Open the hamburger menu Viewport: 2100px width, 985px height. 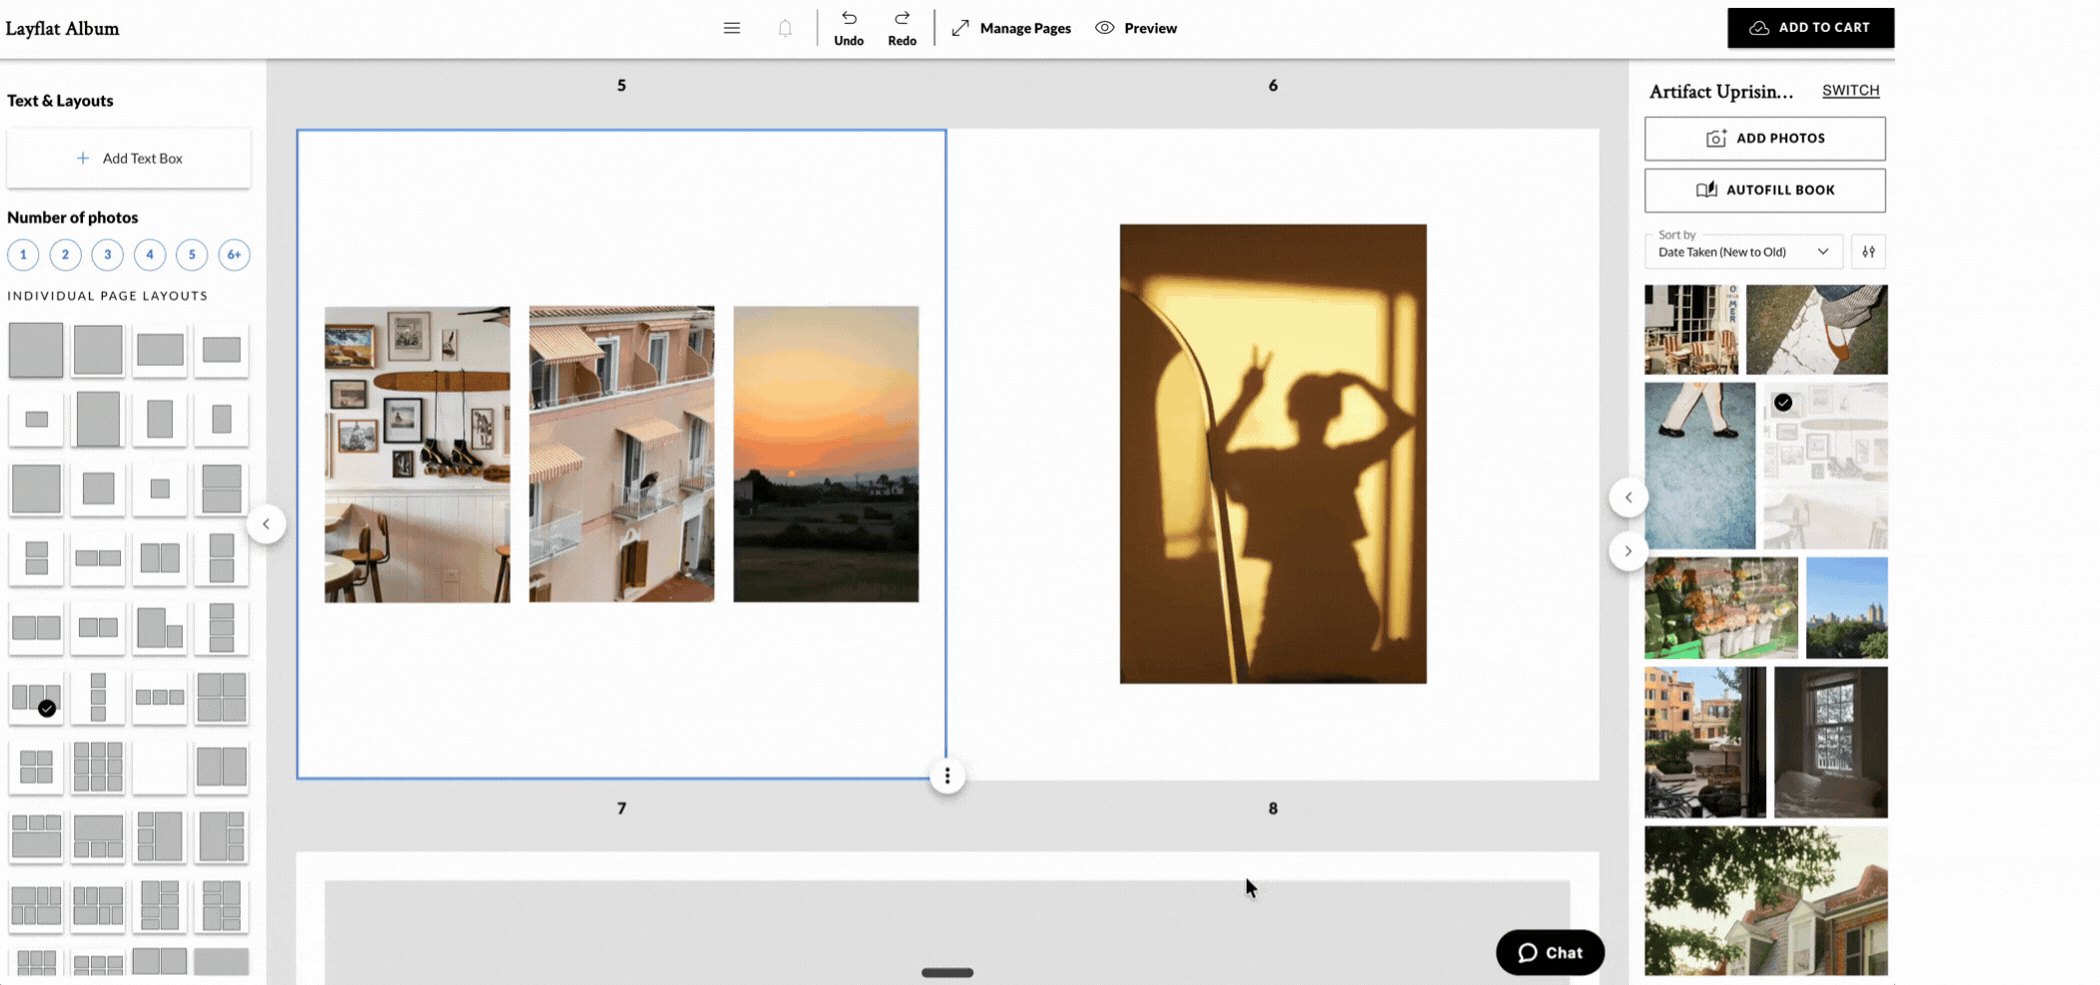click(732, 27)
